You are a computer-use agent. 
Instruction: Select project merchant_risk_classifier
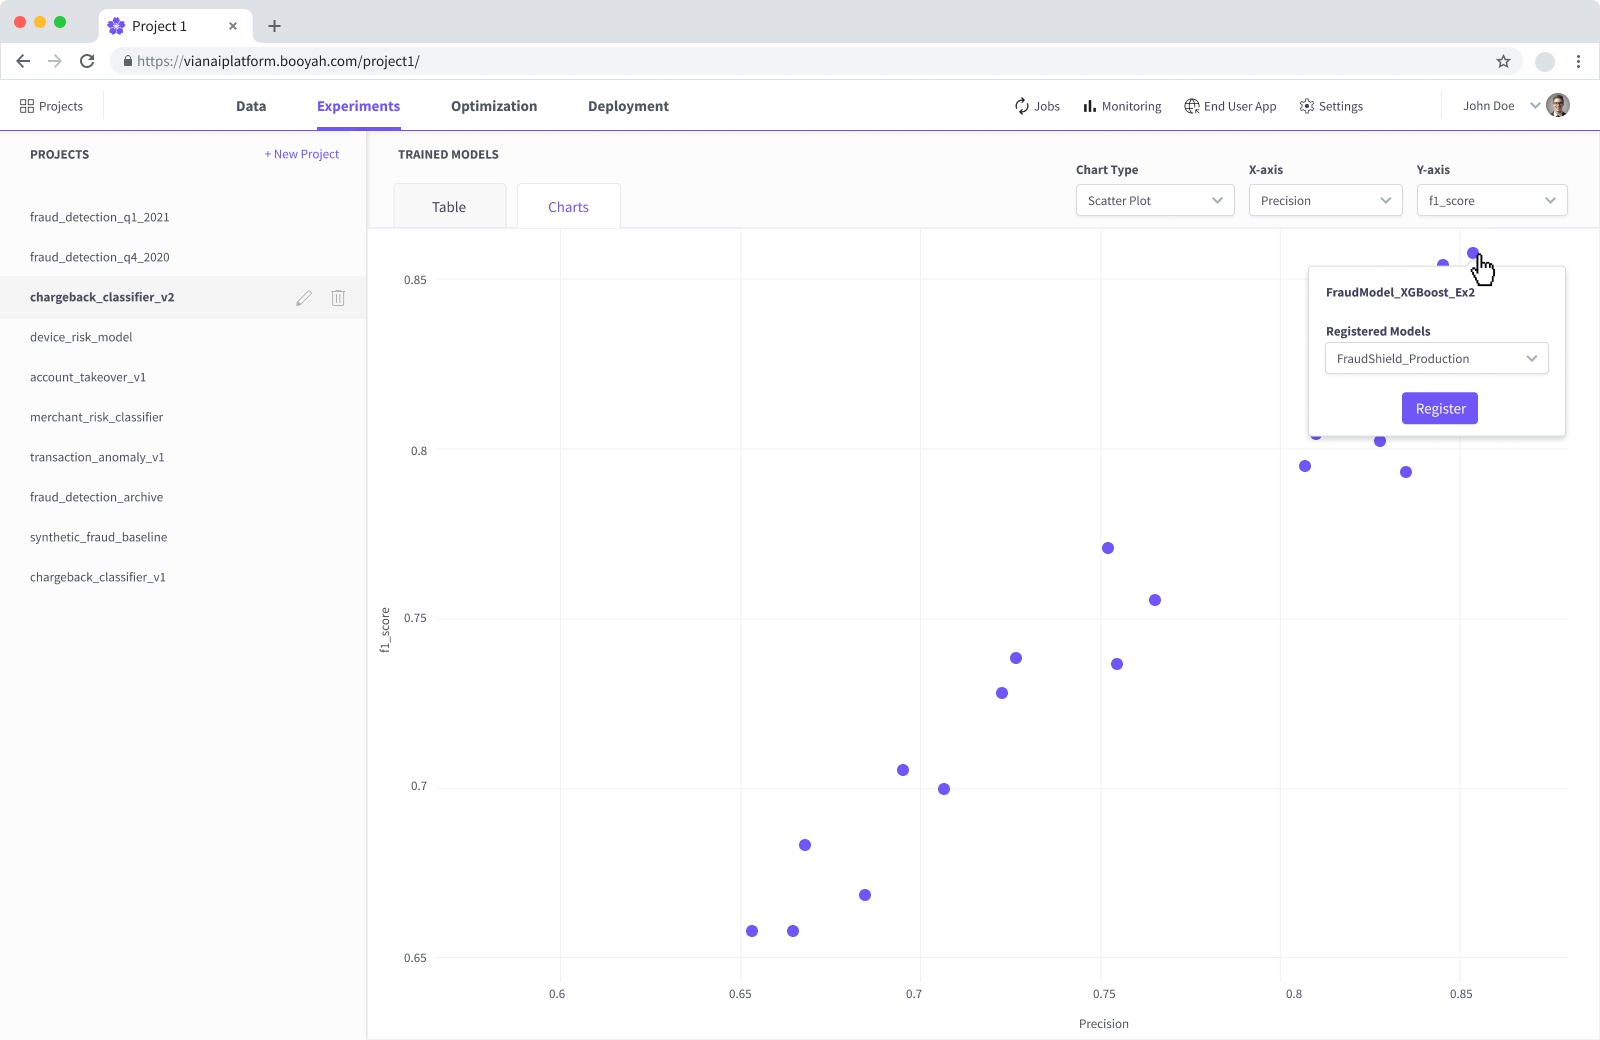coord(96,417)
